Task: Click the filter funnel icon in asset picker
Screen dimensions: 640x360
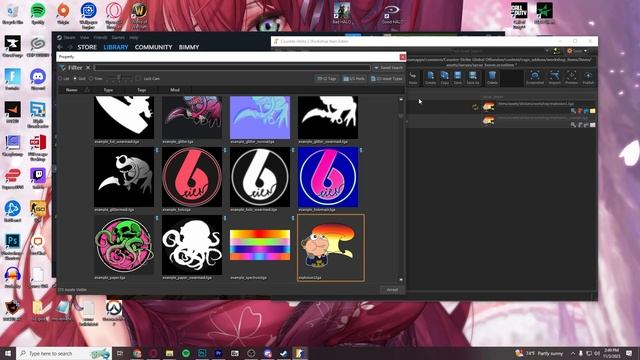Action: pos(62,68)
